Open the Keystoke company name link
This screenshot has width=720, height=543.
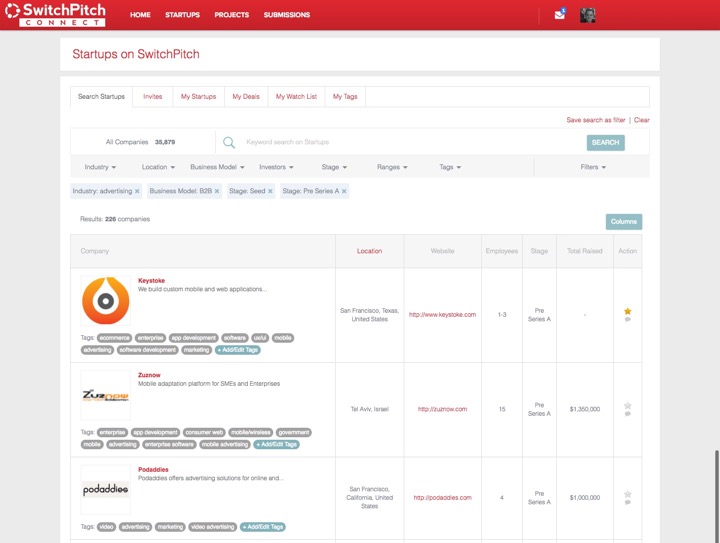point(152,280)
